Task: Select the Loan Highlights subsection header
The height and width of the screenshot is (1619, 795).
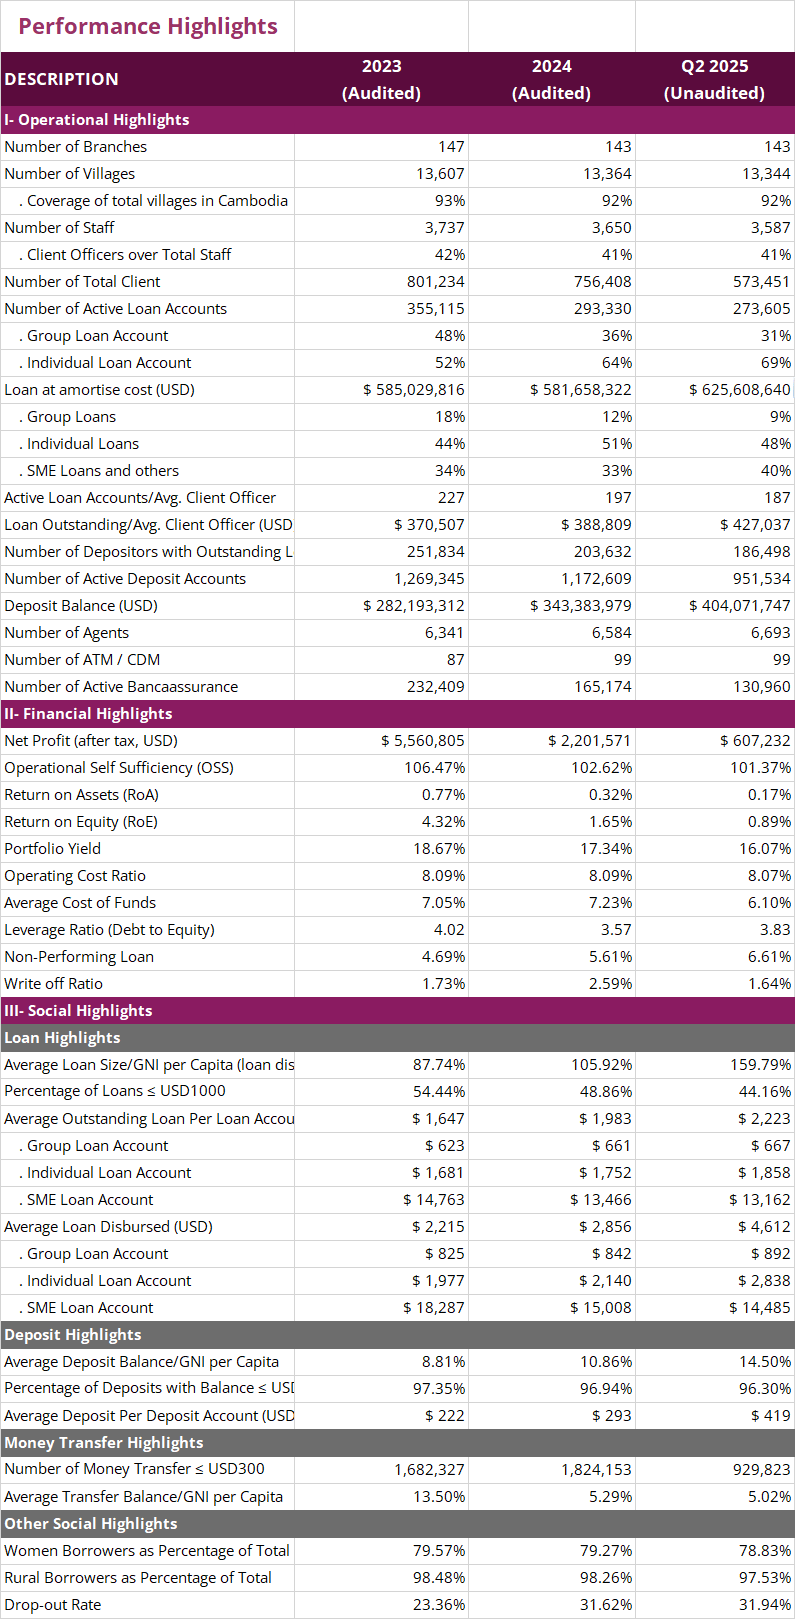Action: (62, 1038)
